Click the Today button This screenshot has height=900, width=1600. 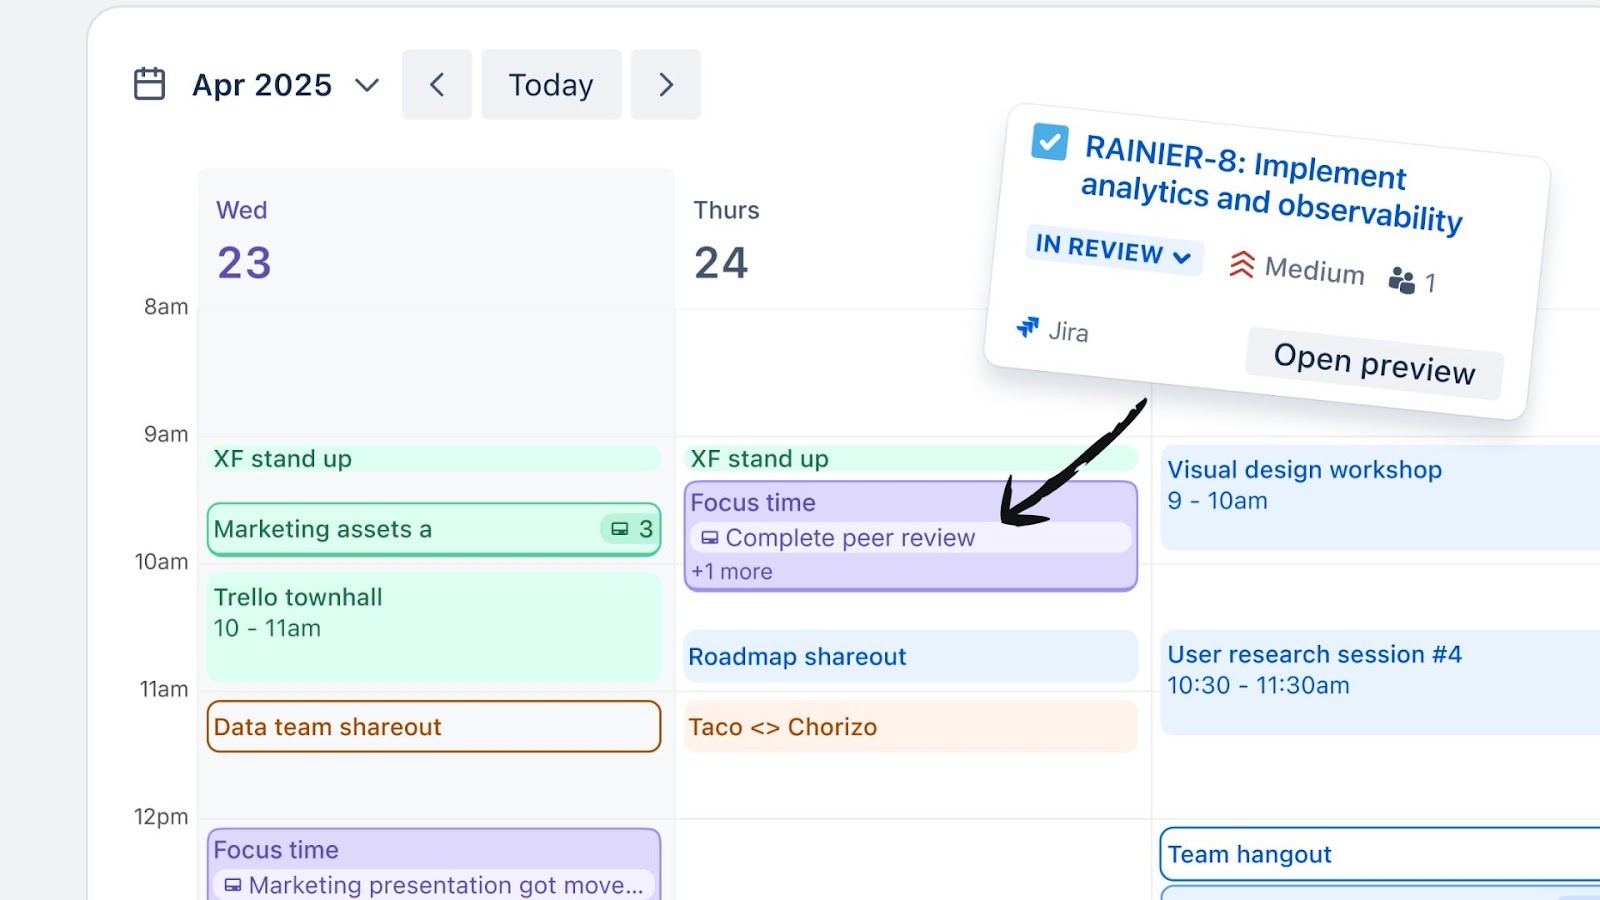coord(551,84)
